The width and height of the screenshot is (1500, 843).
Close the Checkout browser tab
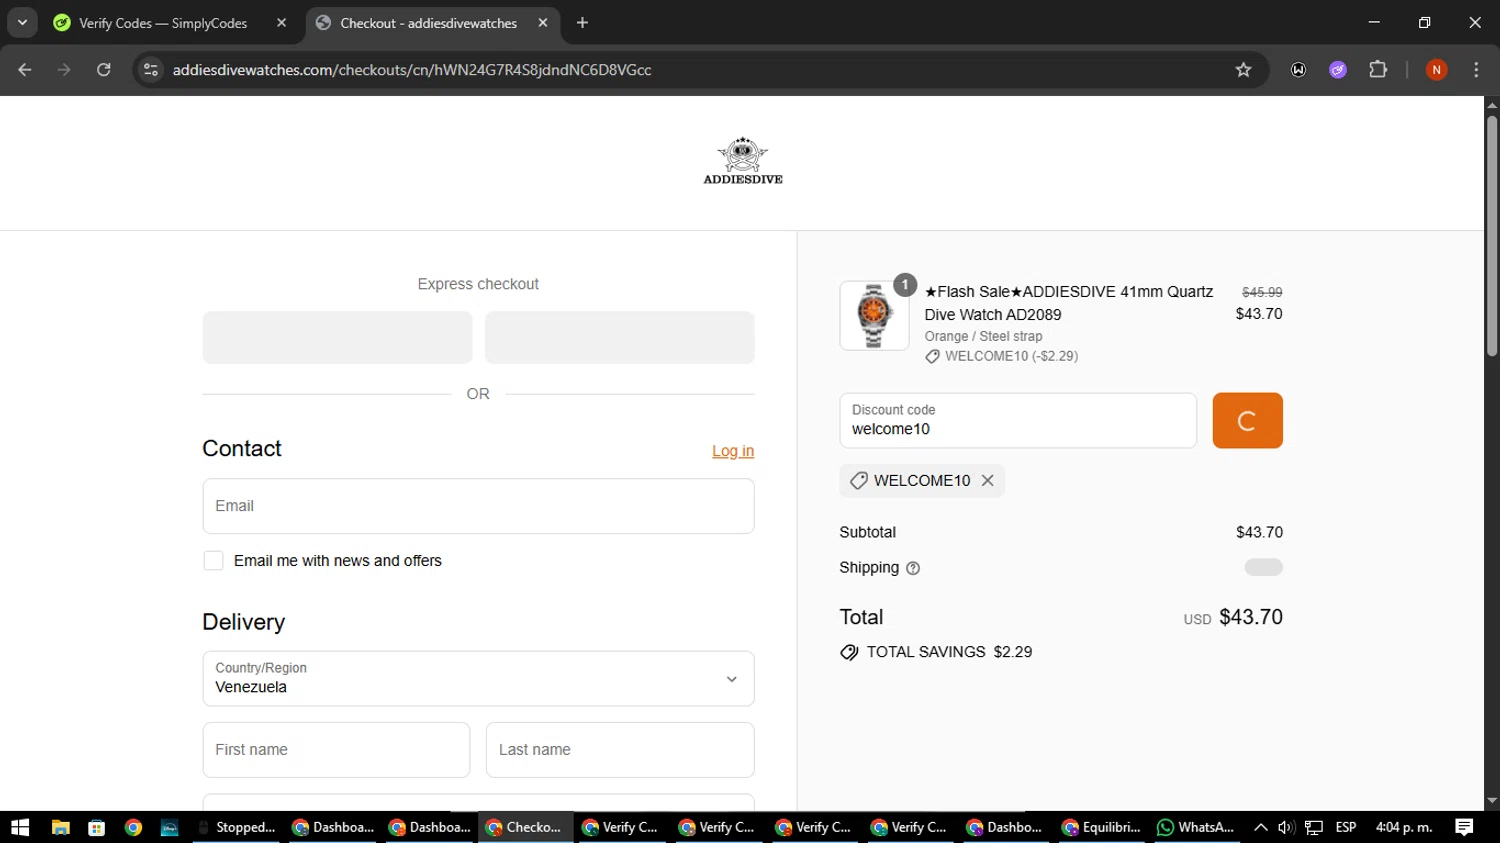click(x=543, y=23)
